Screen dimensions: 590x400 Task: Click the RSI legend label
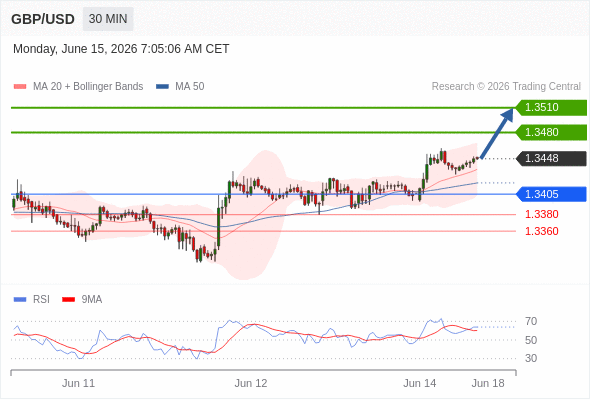click(x=41, y=300)
